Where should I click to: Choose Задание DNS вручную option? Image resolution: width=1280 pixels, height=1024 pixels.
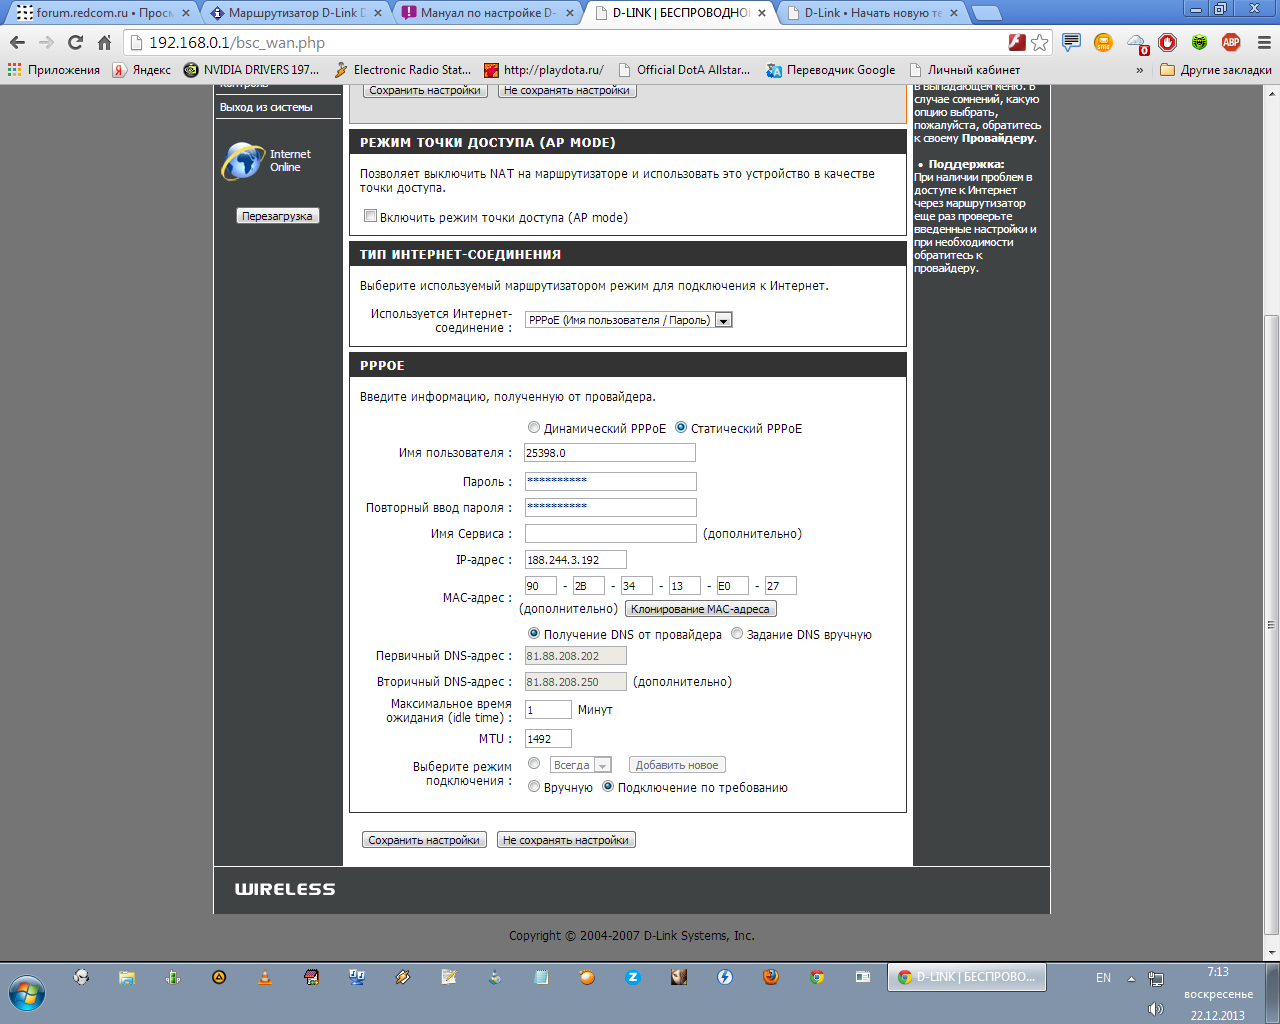(737, 633)
